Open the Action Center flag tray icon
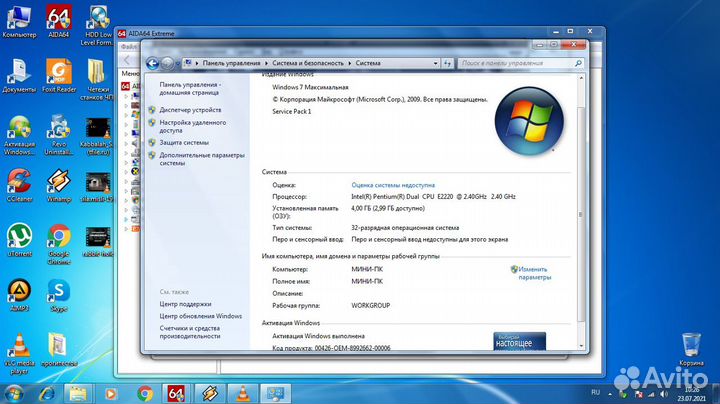The height and width of the screenshot is (404, 720). tap(638, 394)
